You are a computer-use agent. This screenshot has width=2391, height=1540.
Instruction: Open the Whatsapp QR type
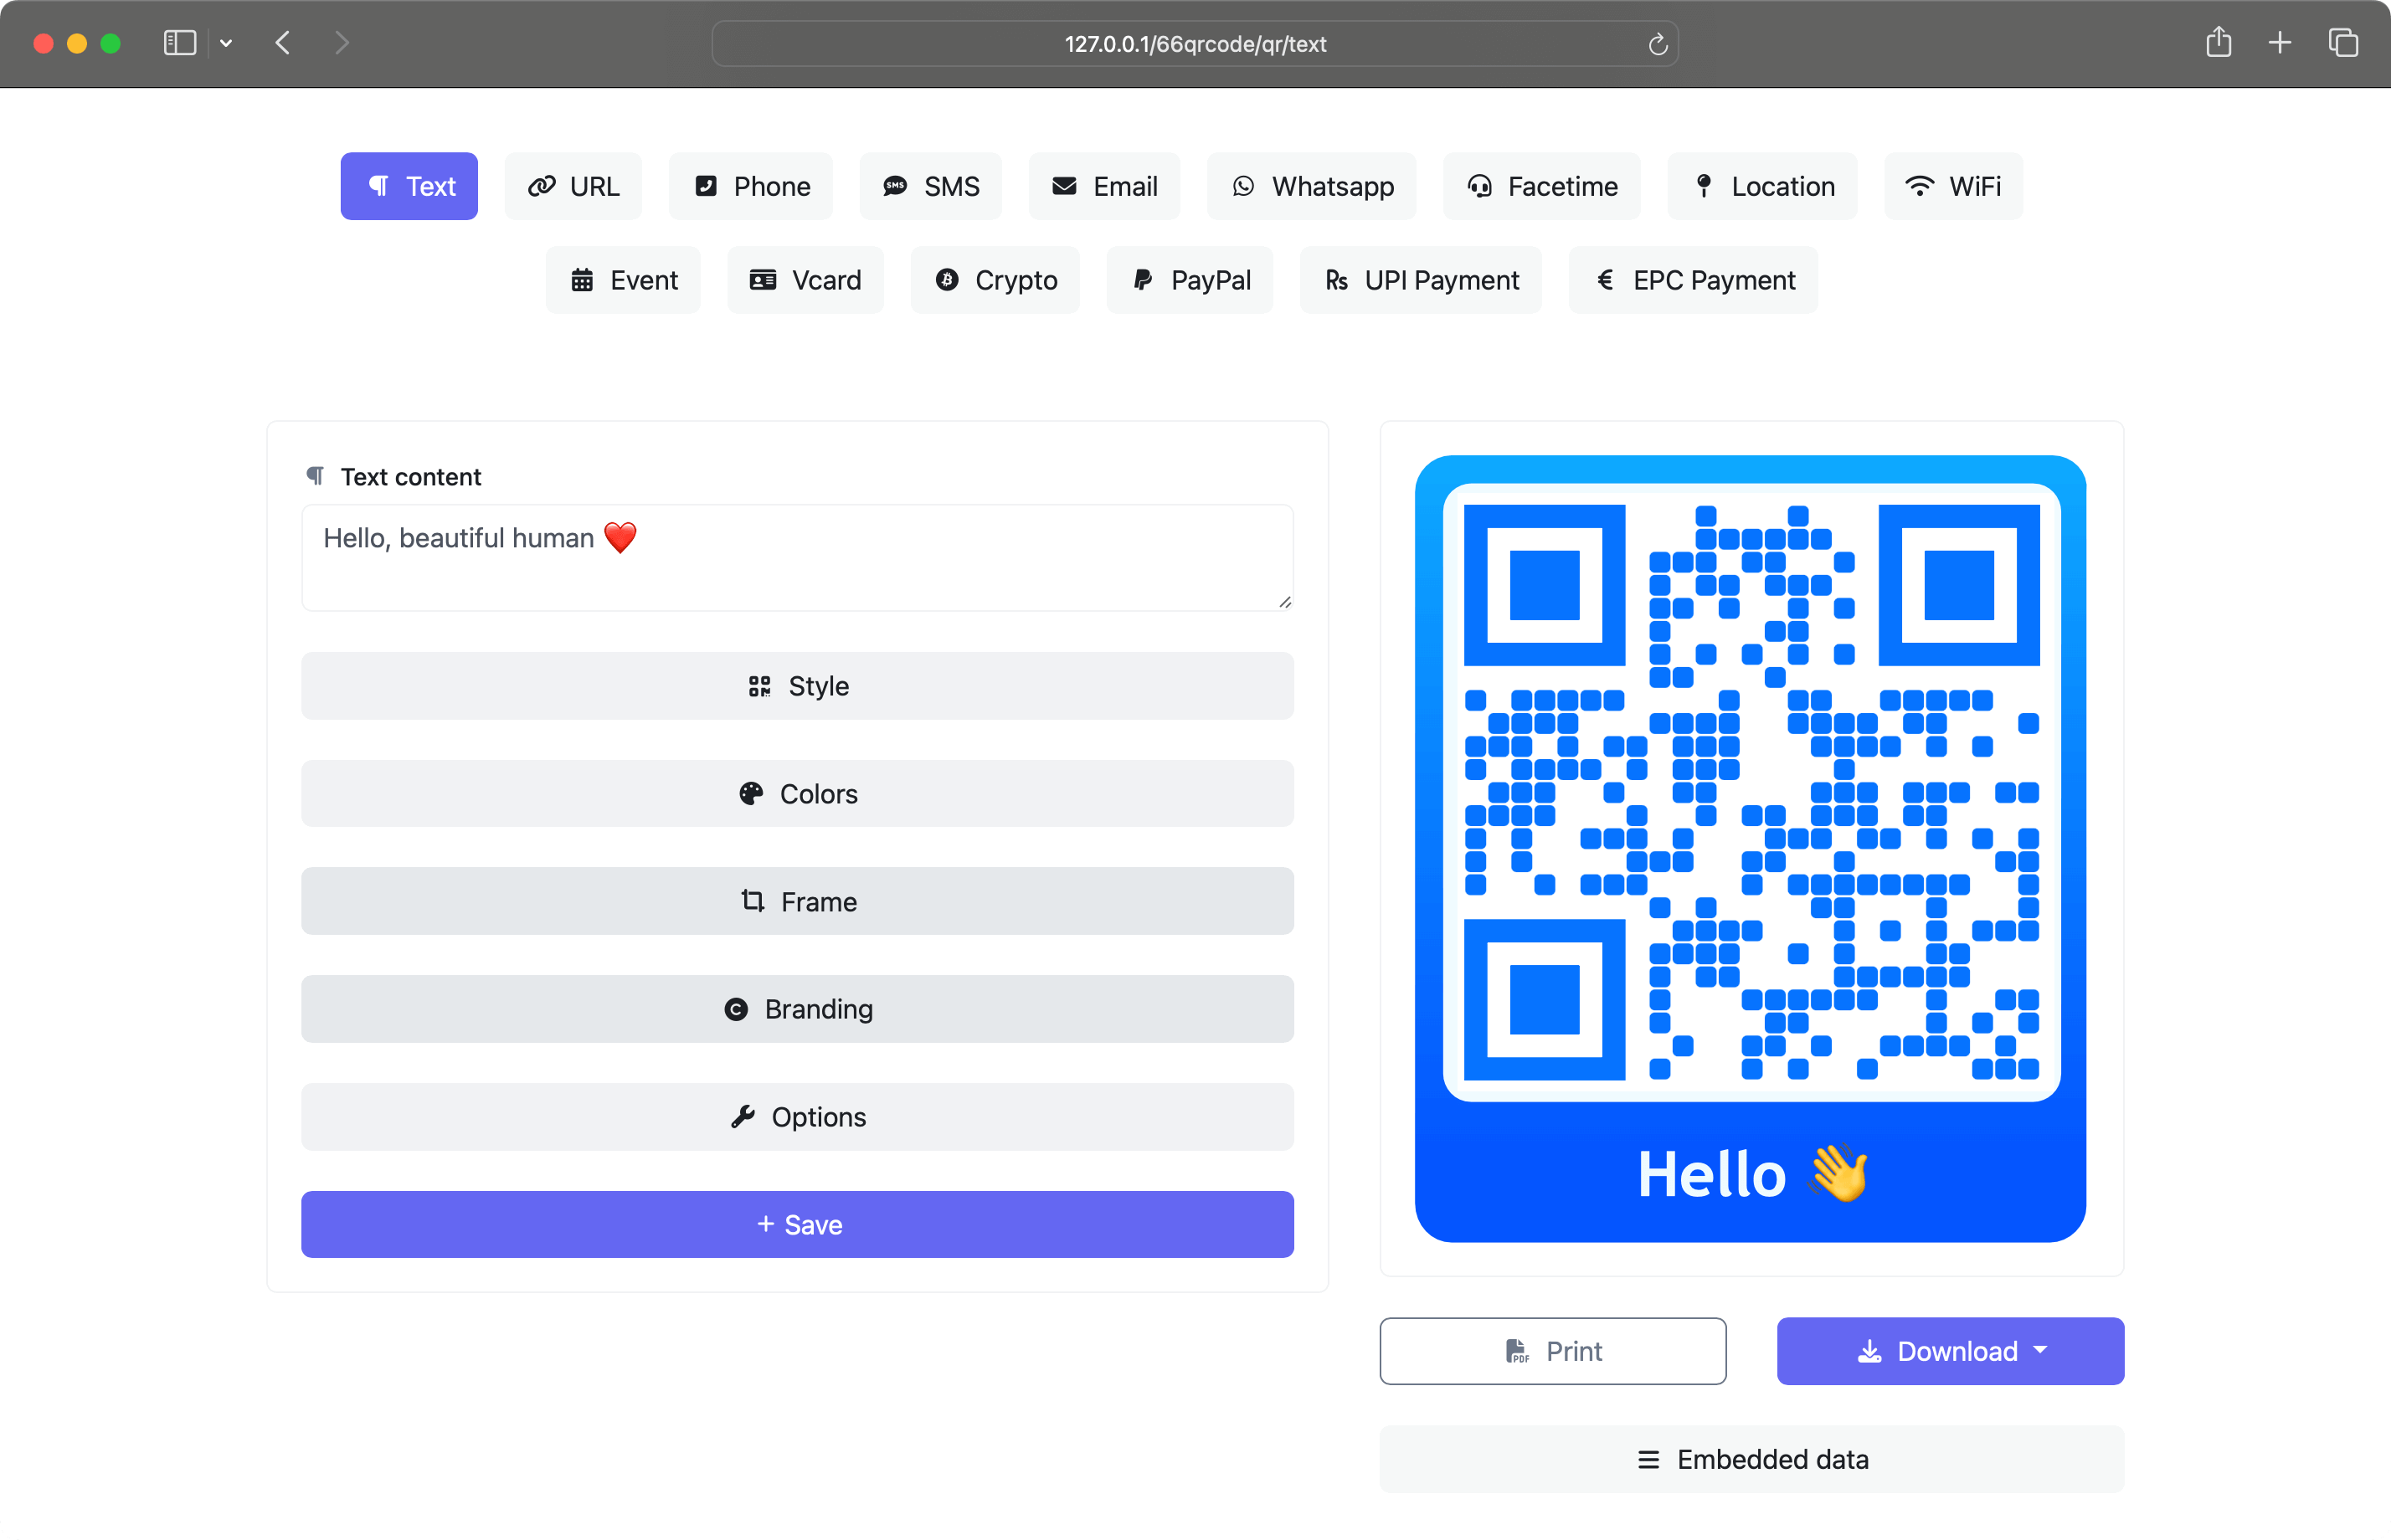[x=1312, y=186]
